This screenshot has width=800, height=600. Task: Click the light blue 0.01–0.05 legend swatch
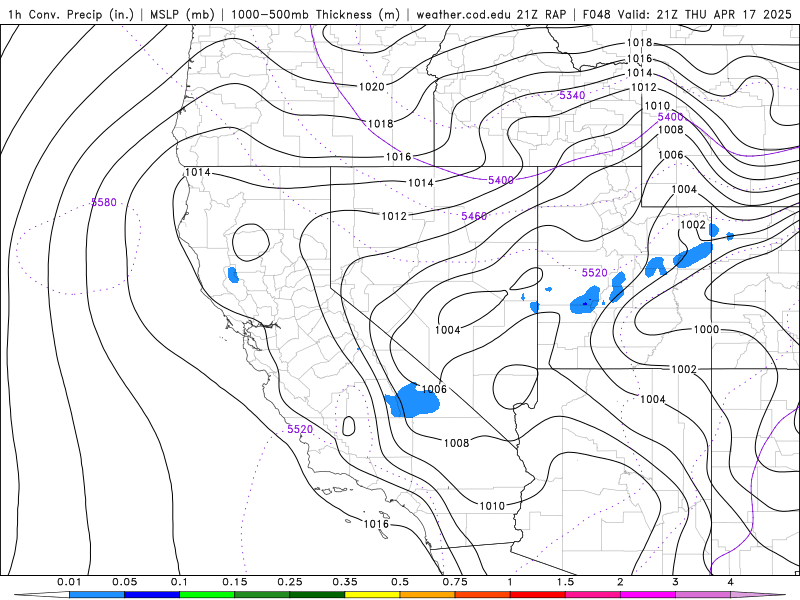[x=97, y=595]
